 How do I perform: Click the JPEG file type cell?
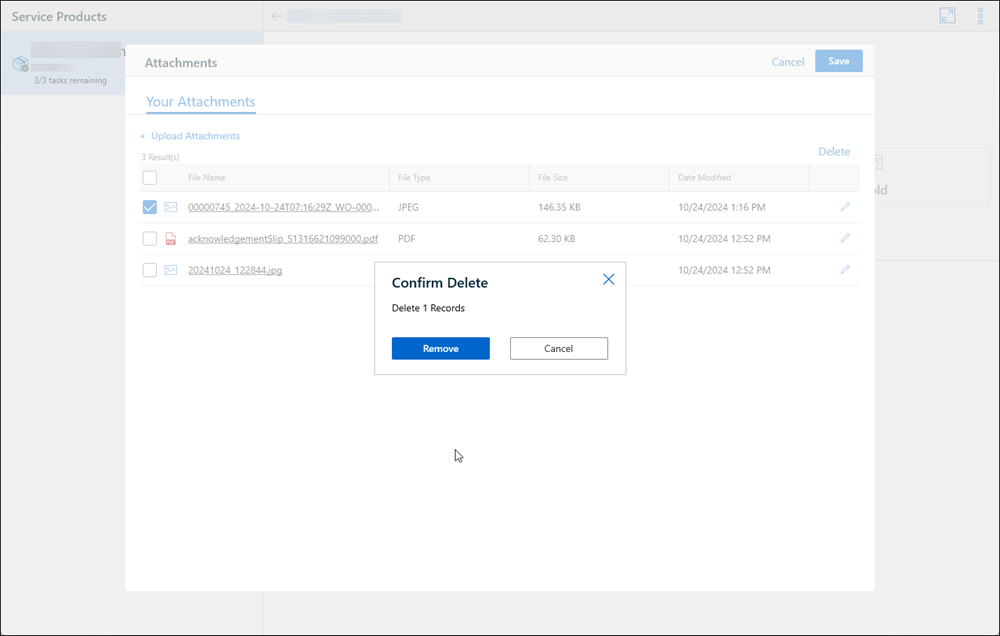pyautogui.click(x=408, y=207)
